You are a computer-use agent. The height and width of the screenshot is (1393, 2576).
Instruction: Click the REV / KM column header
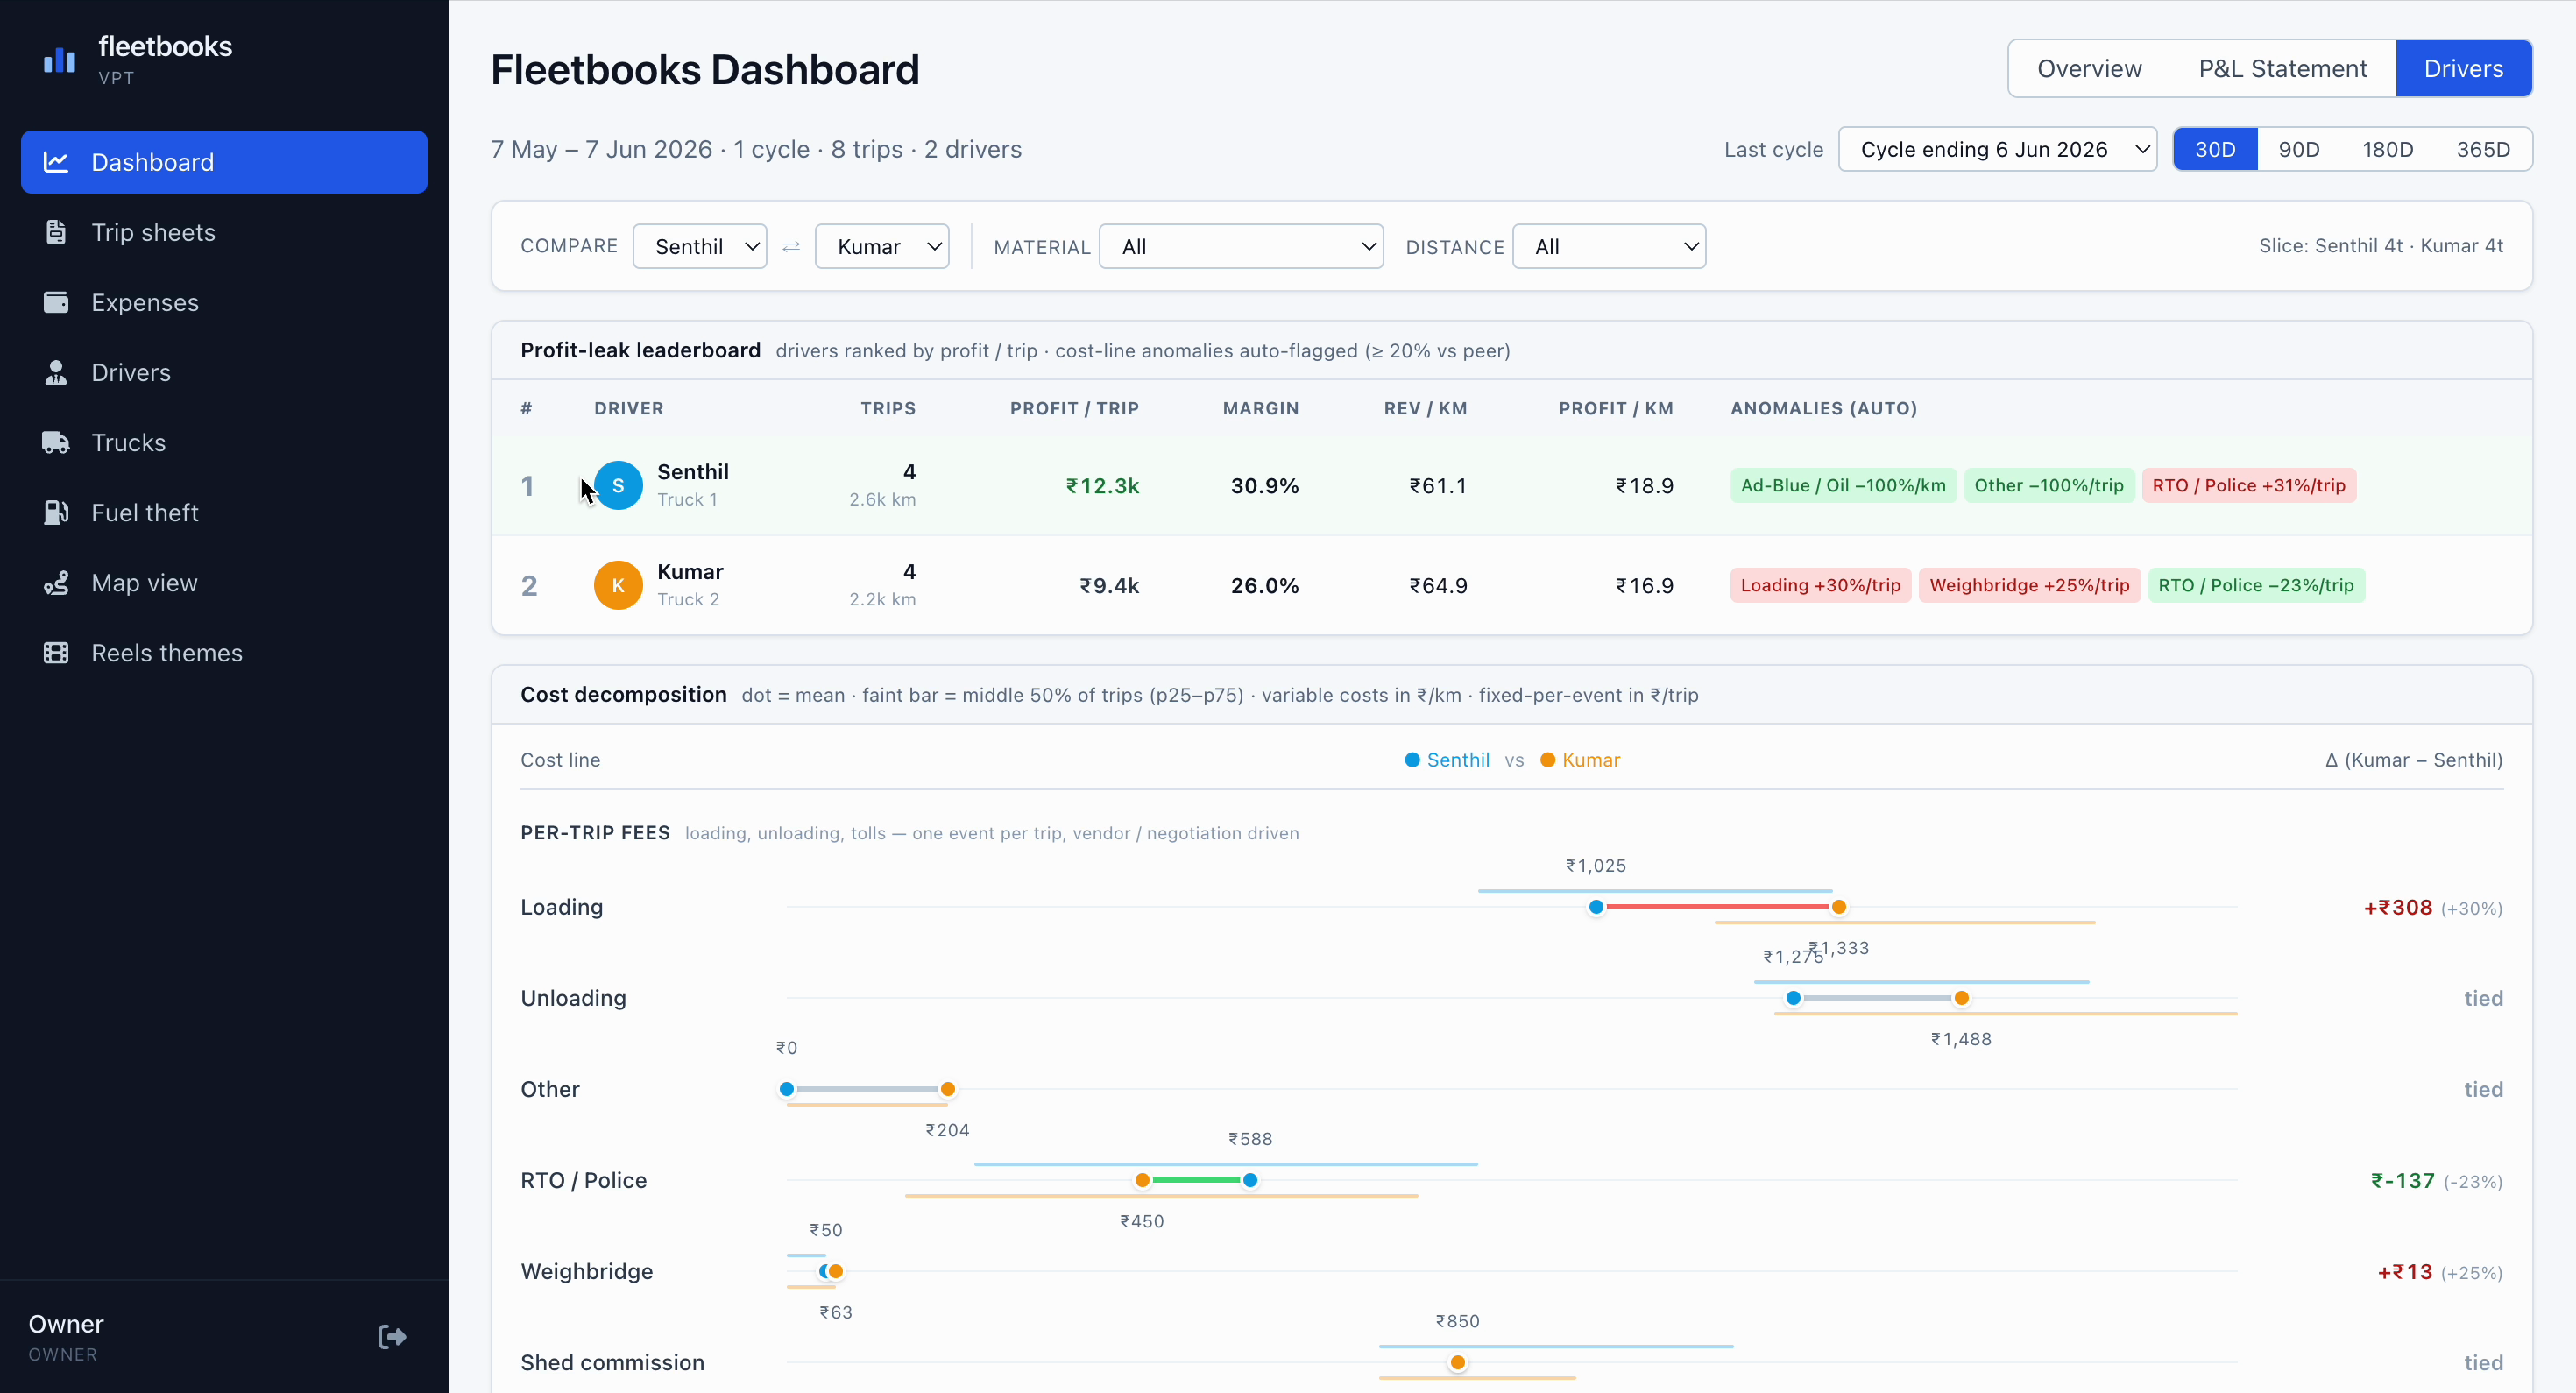click(x=1425, y=408)
